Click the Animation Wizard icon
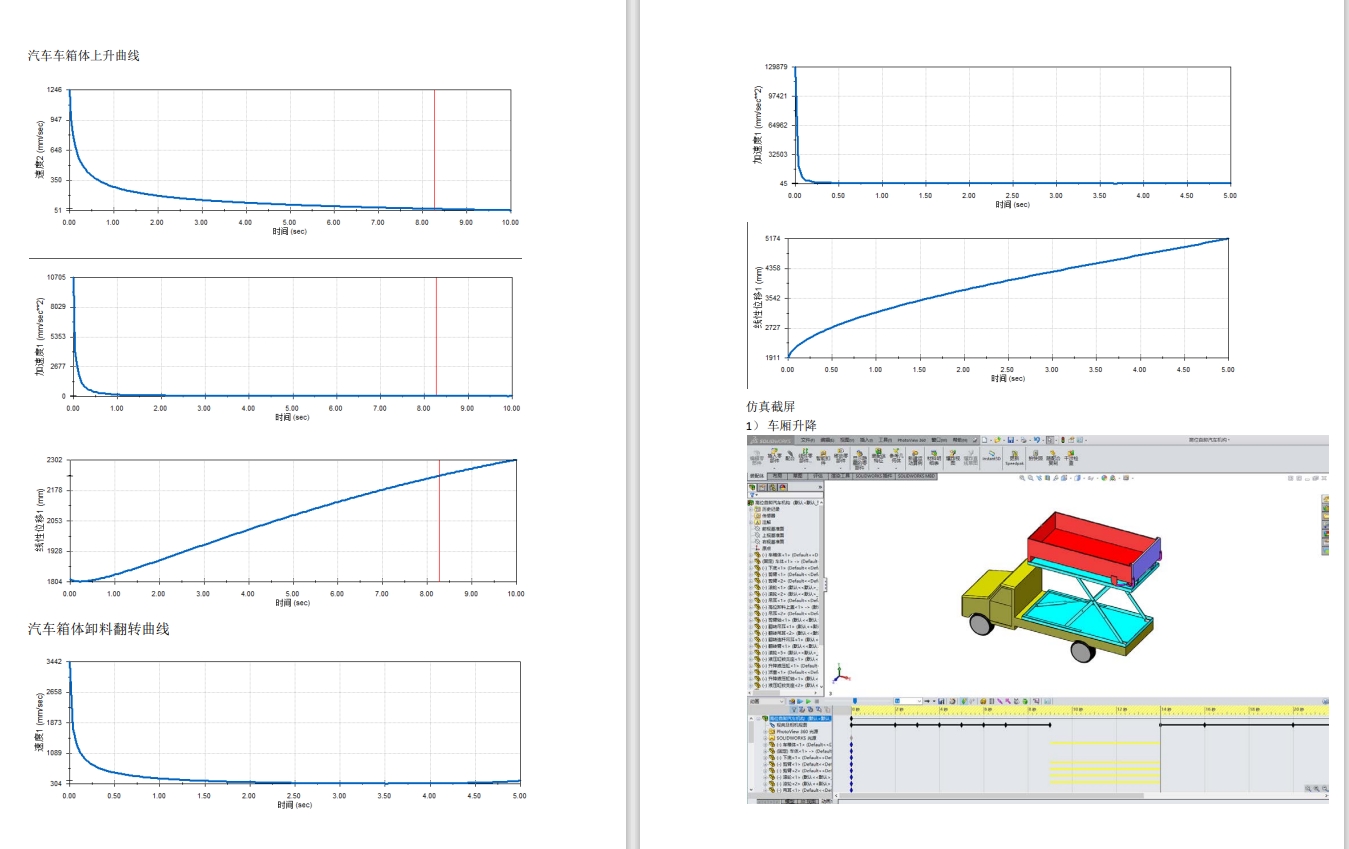 click(952, 701)
